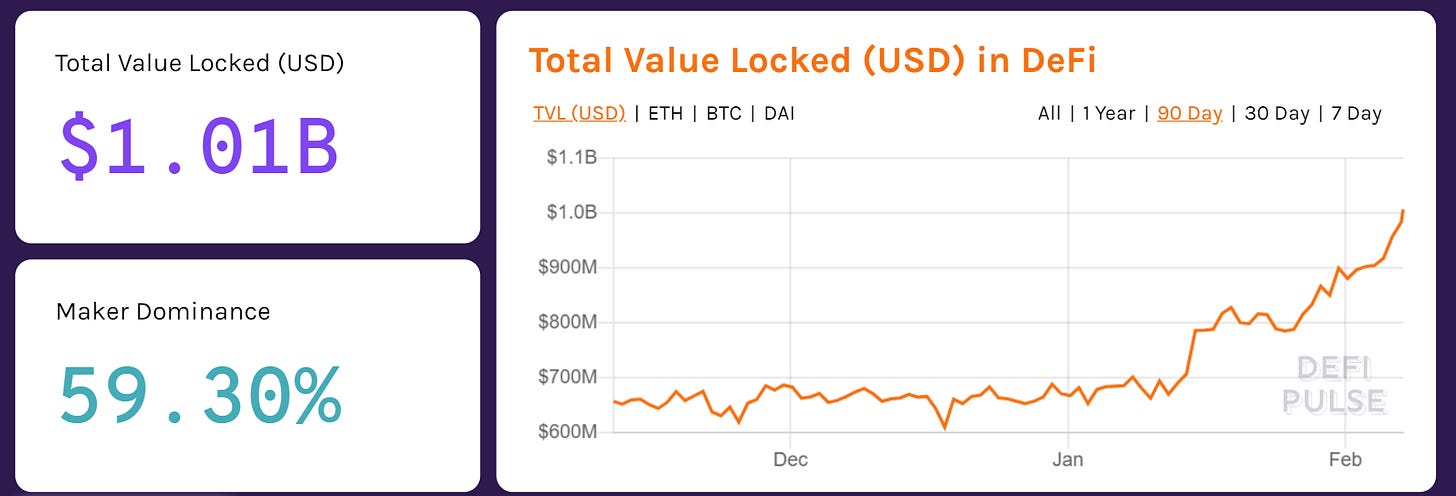Select the 7 Day time range
Viewport: 1456px width, 496px height.
(1356, 113)
